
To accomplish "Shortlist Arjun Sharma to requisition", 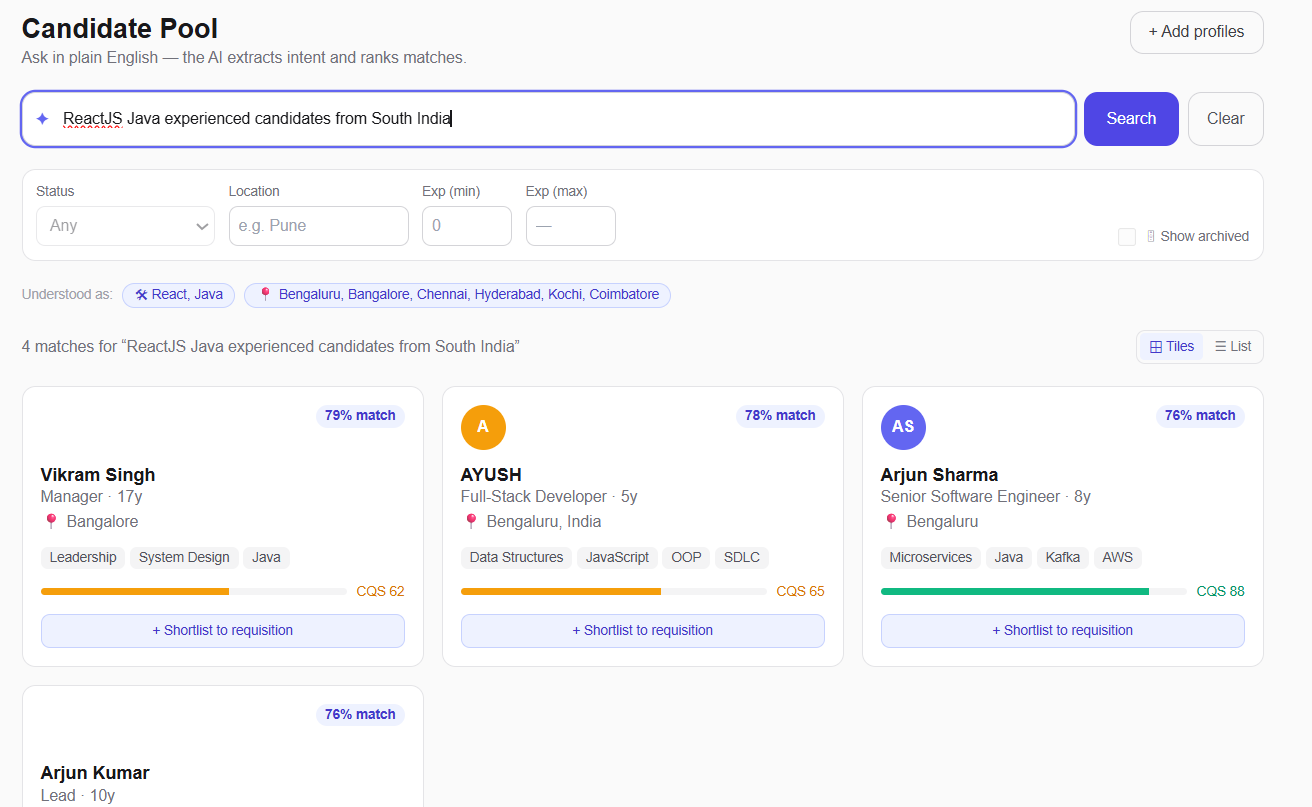I will coord(1063,631).
